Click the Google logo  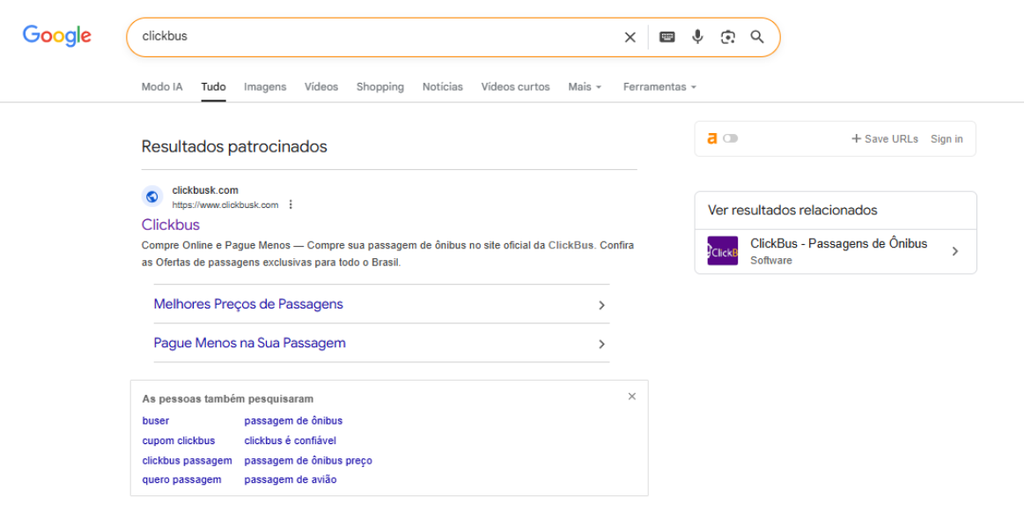pyautogui.click(x=57, y=36)
